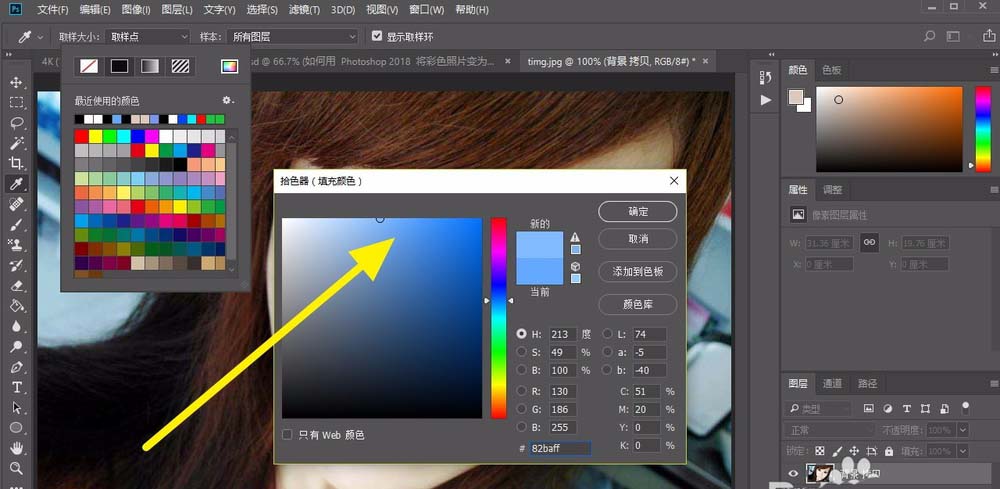The height and width of the screenshot is (489, 1000).
Task: Filter layers by type layer icon
Action: tap(906, 408)
